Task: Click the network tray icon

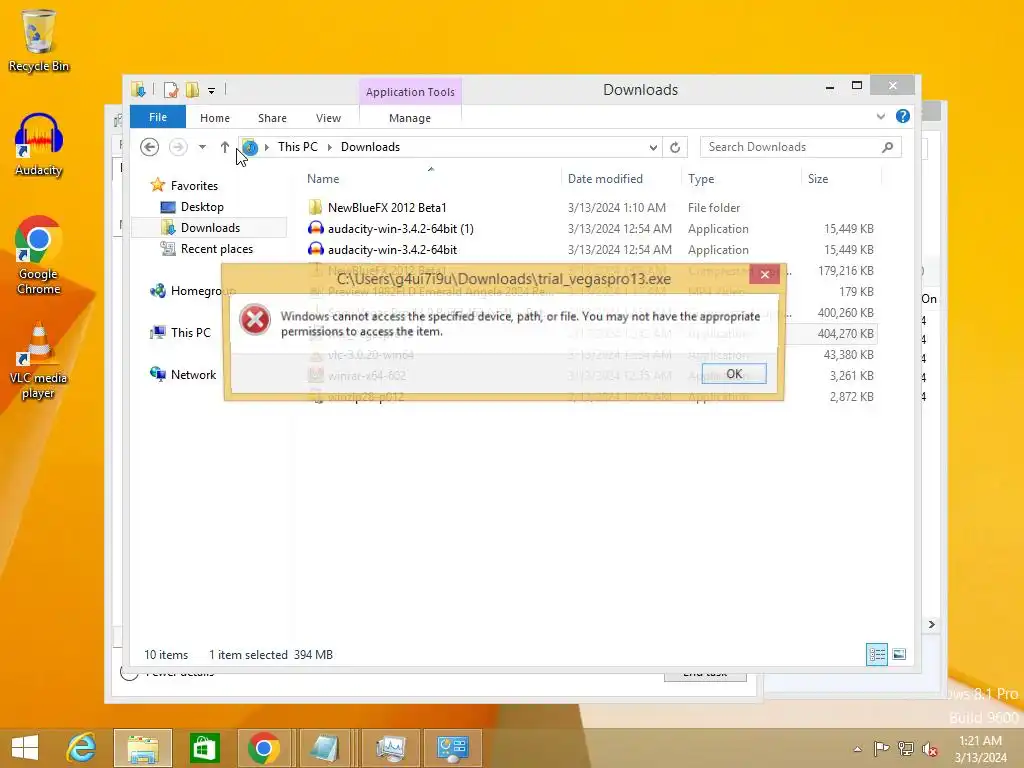Action: 905,748
